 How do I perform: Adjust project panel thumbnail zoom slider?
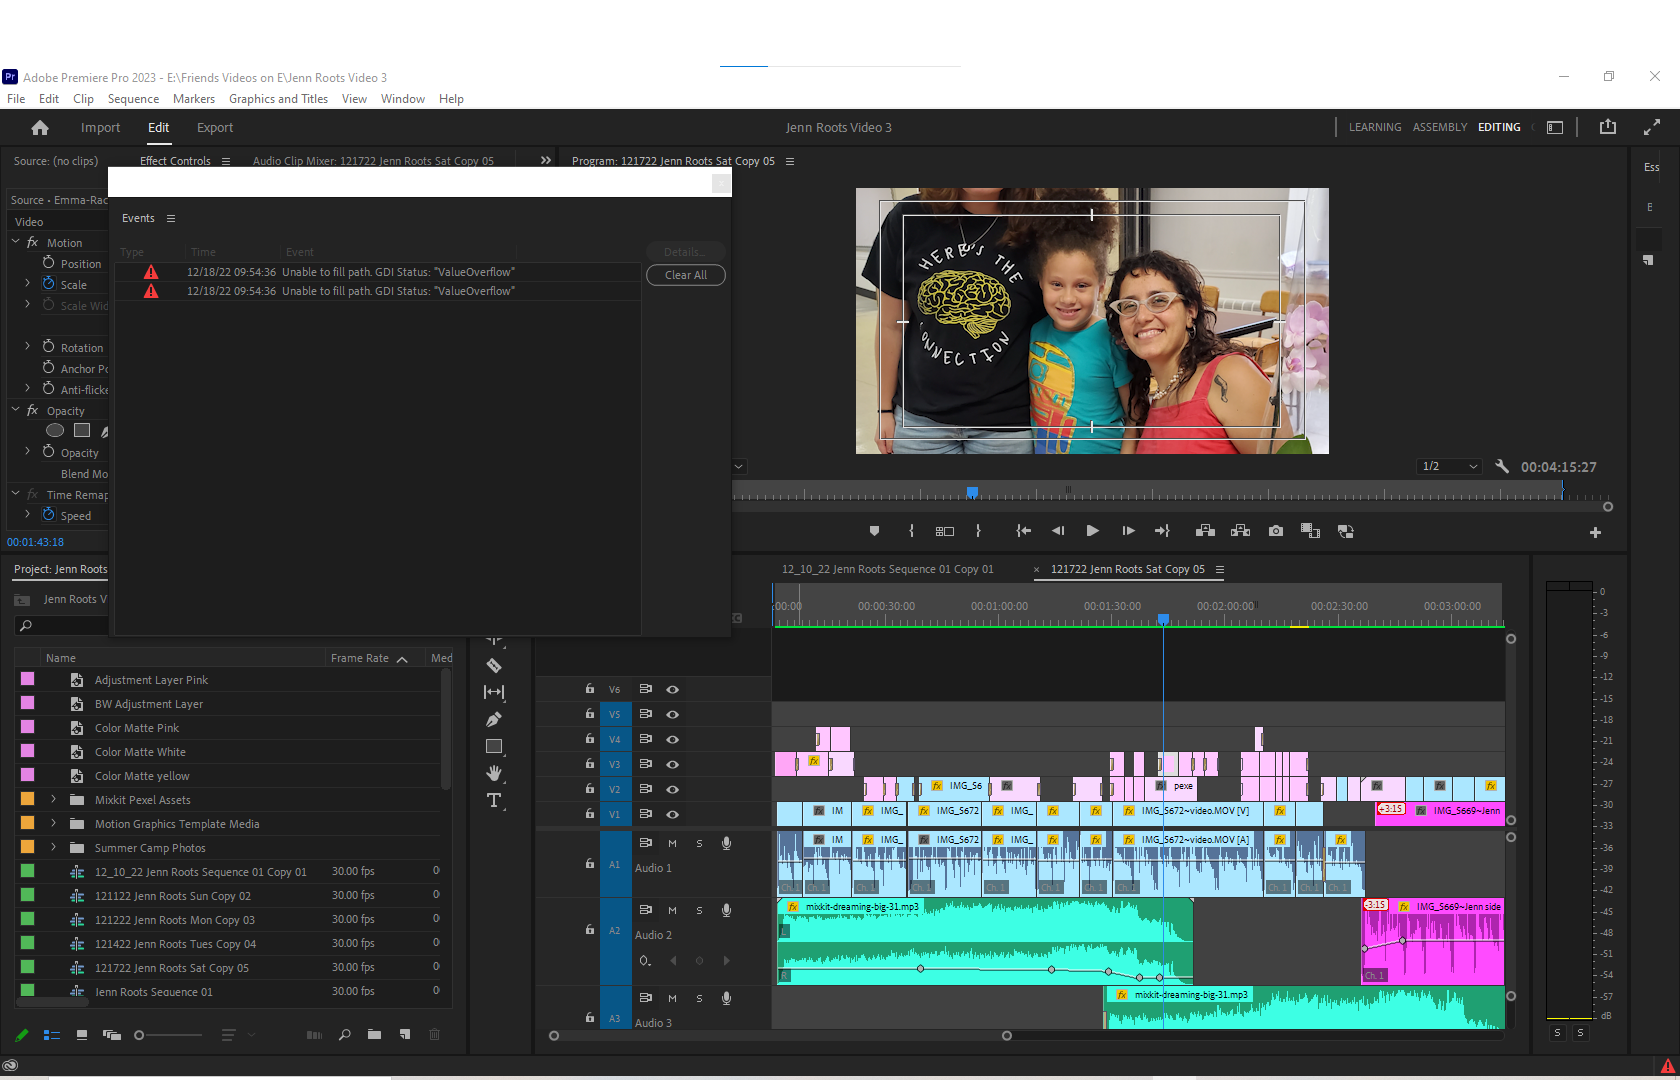[x=139, y=1035]
